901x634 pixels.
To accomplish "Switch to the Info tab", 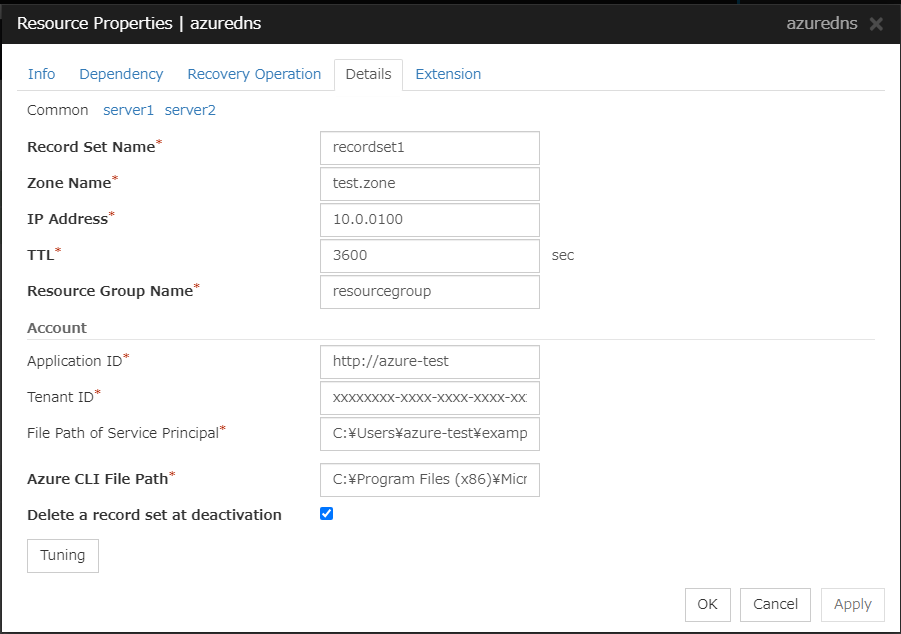I will pos(41,74).
